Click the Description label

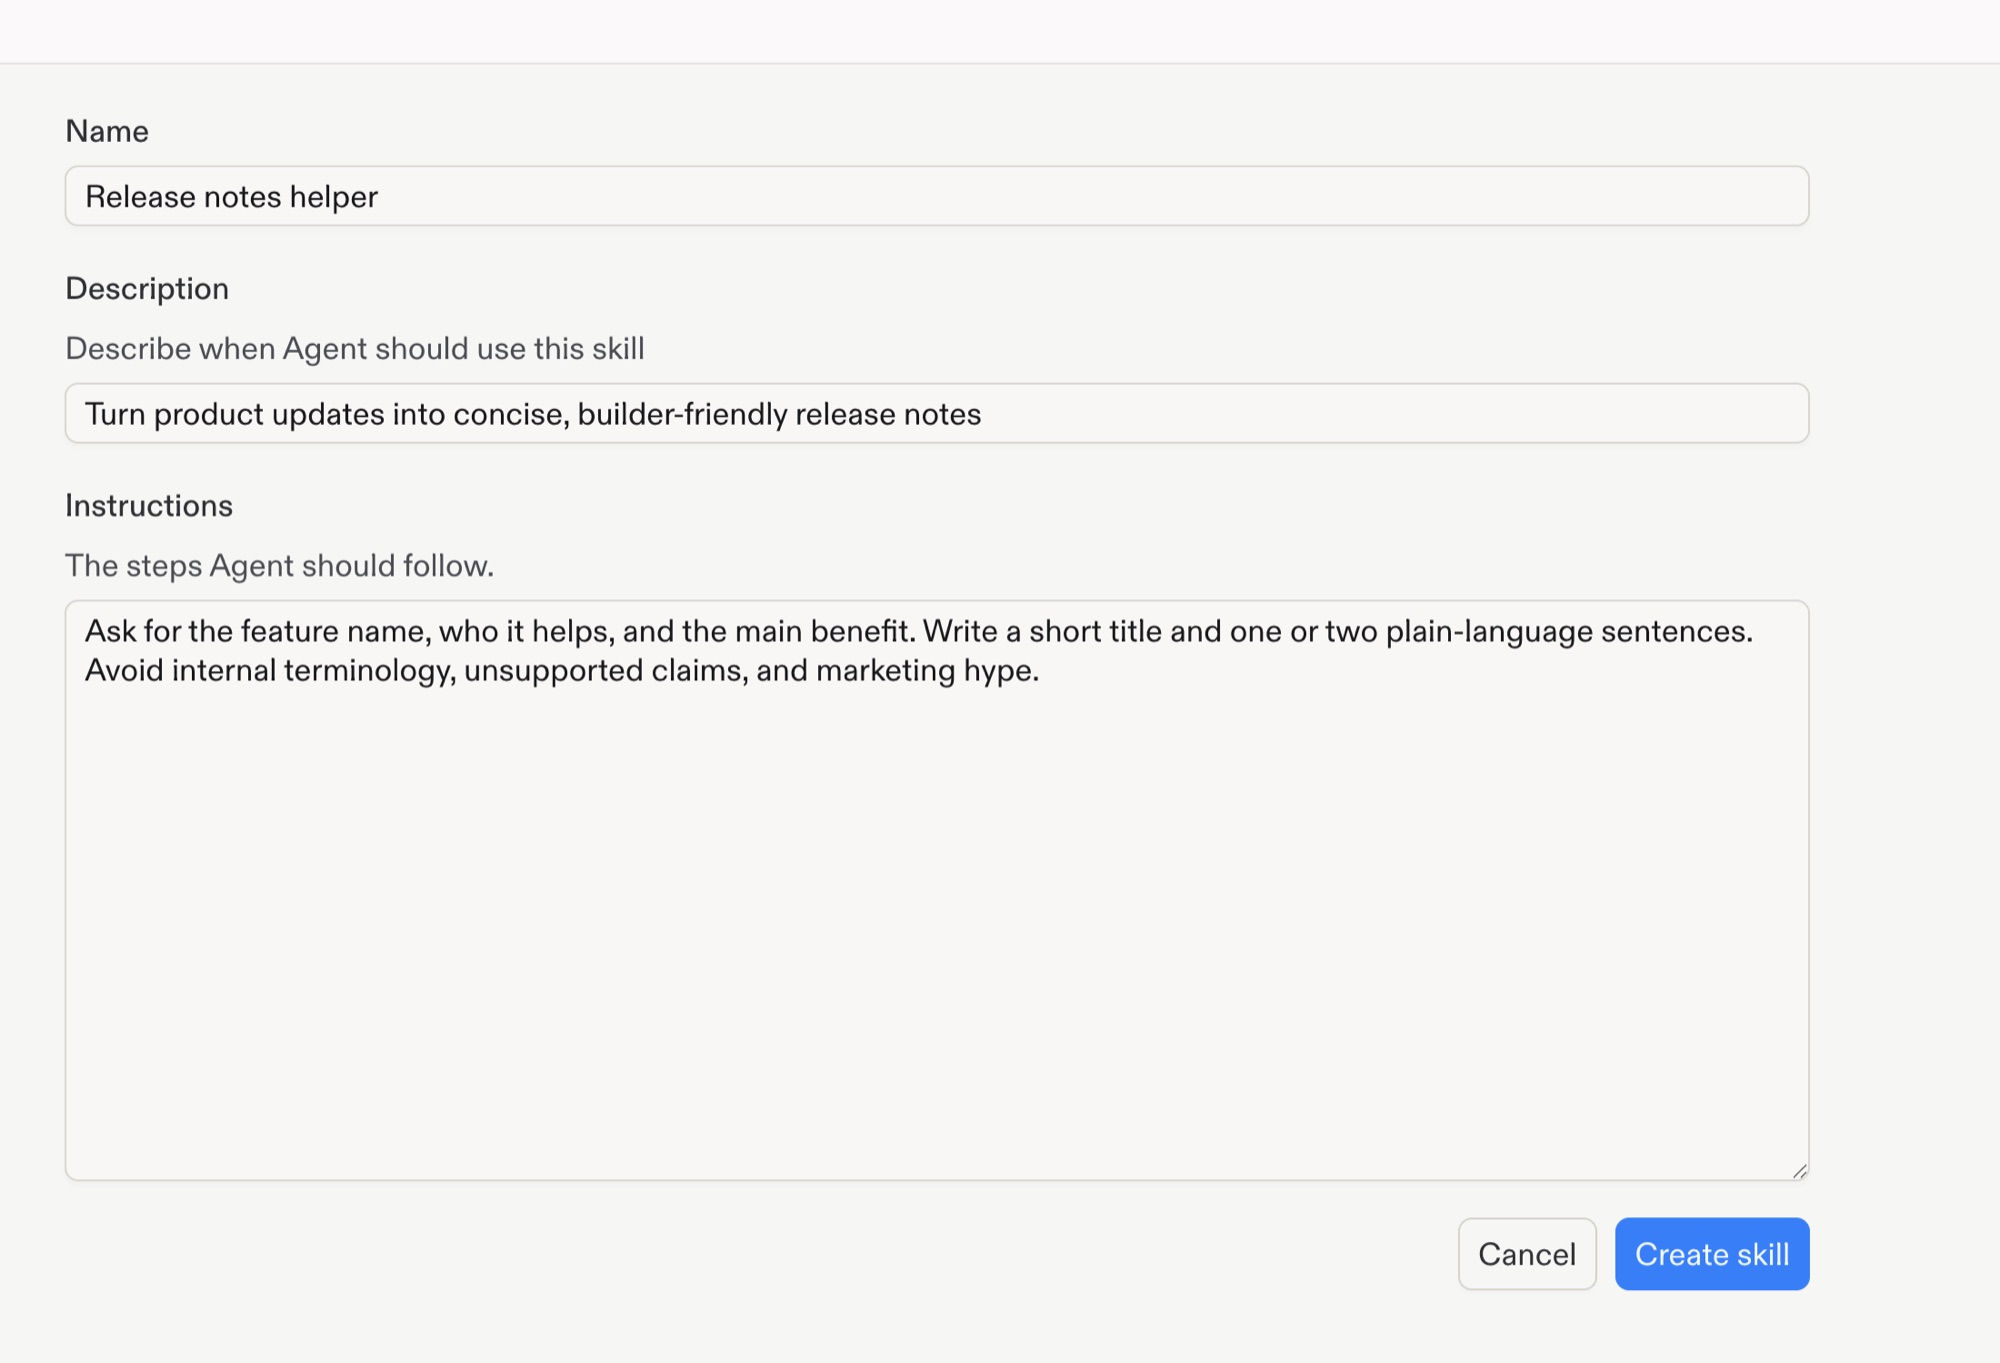click(147, 289)
